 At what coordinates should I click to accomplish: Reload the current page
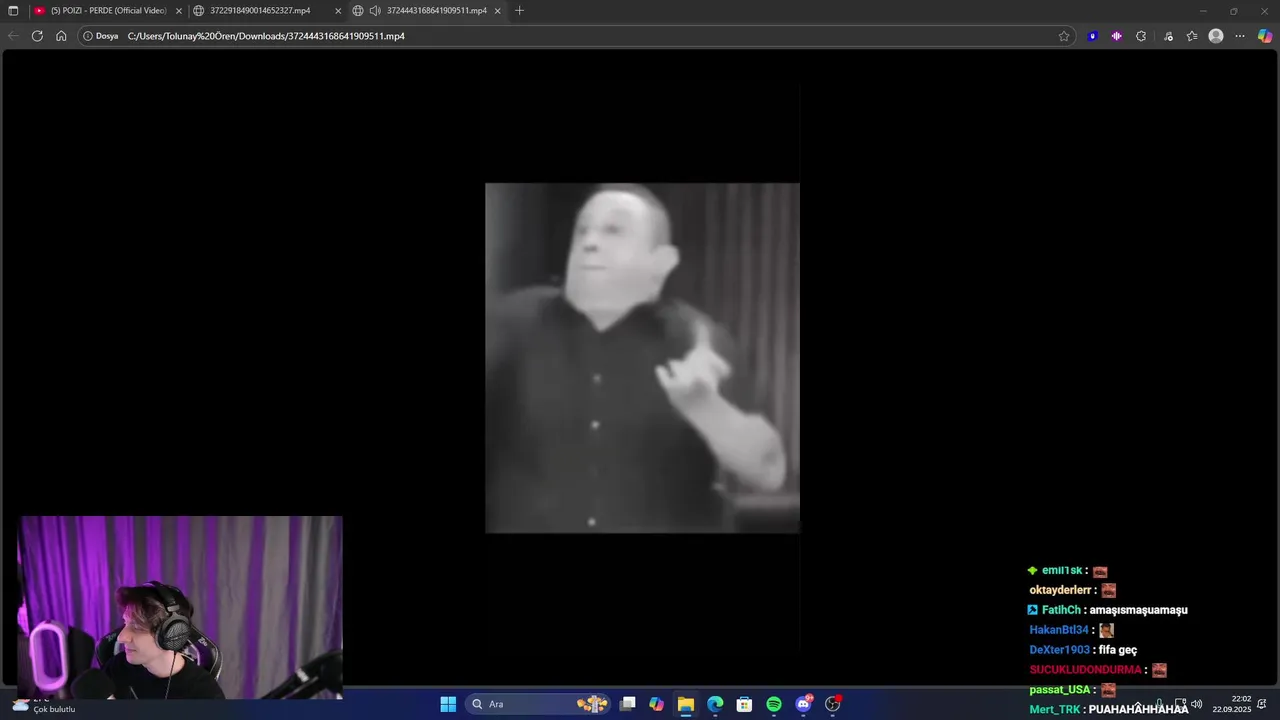[x=37, y=36]
